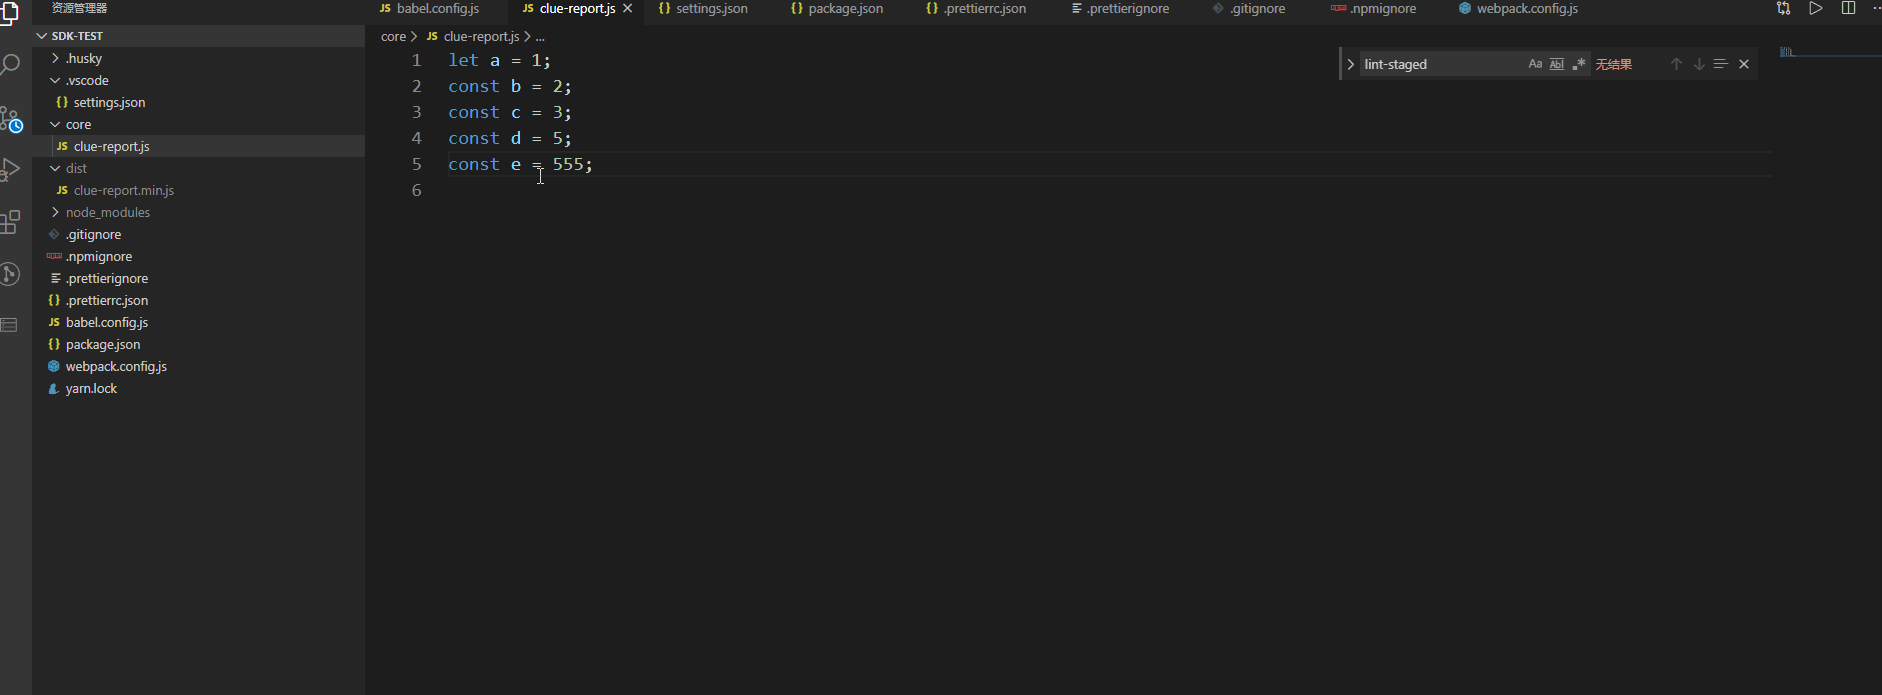Viewport: 1882px width, 695px height.
Task: Open the Explorer view in activity bar
Action: [9, 12]
